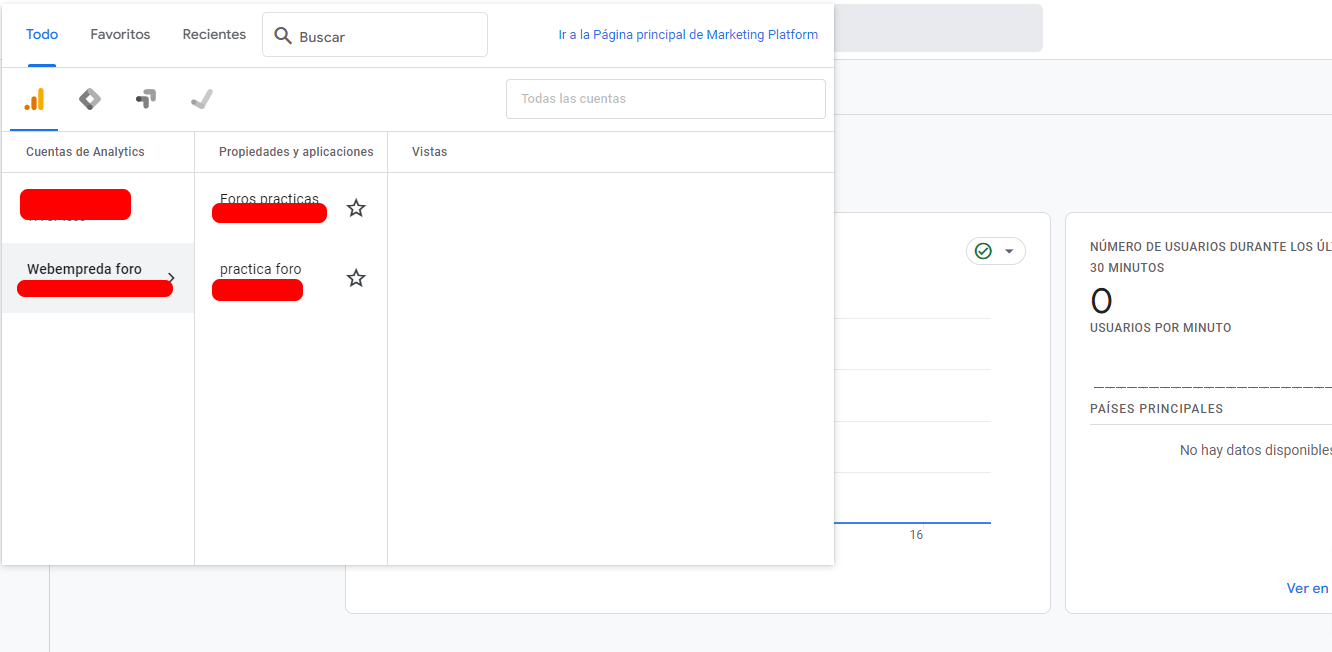Select the Google Analytics product icon
Viewport: 1332px width, 652px height.
click(34, 99)
